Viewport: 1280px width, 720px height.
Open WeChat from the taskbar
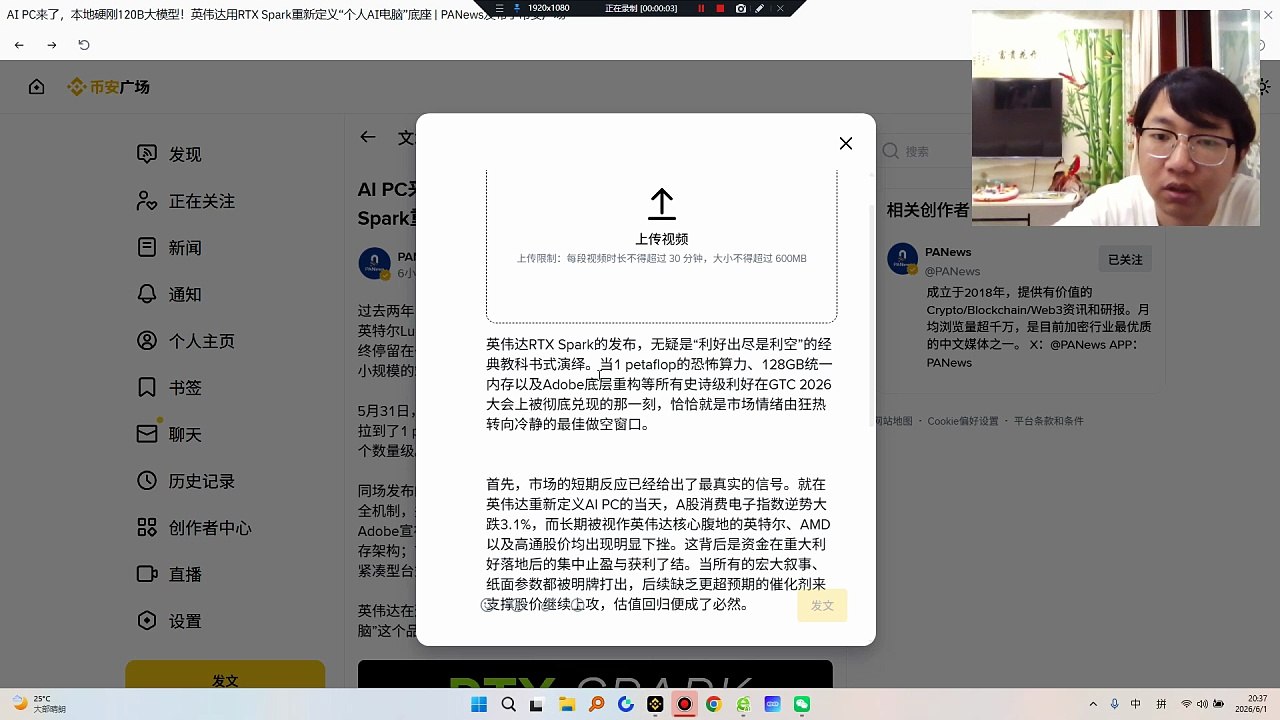click(801, 704)
